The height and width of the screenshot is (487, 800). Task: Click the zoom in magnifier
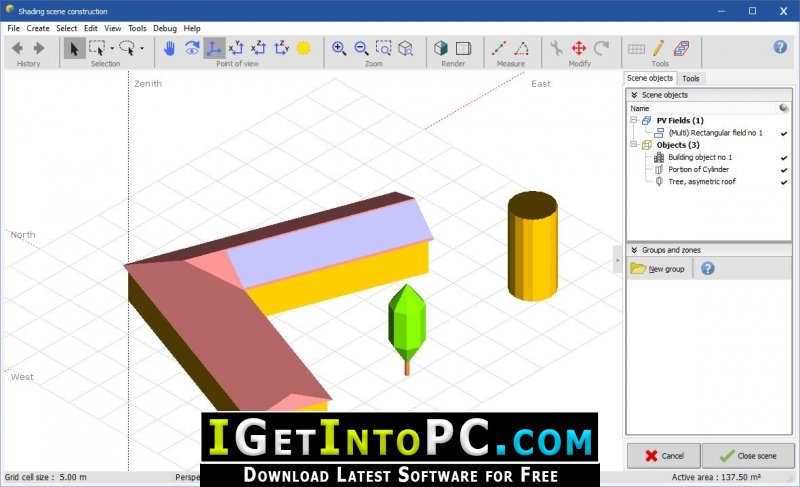339,48
